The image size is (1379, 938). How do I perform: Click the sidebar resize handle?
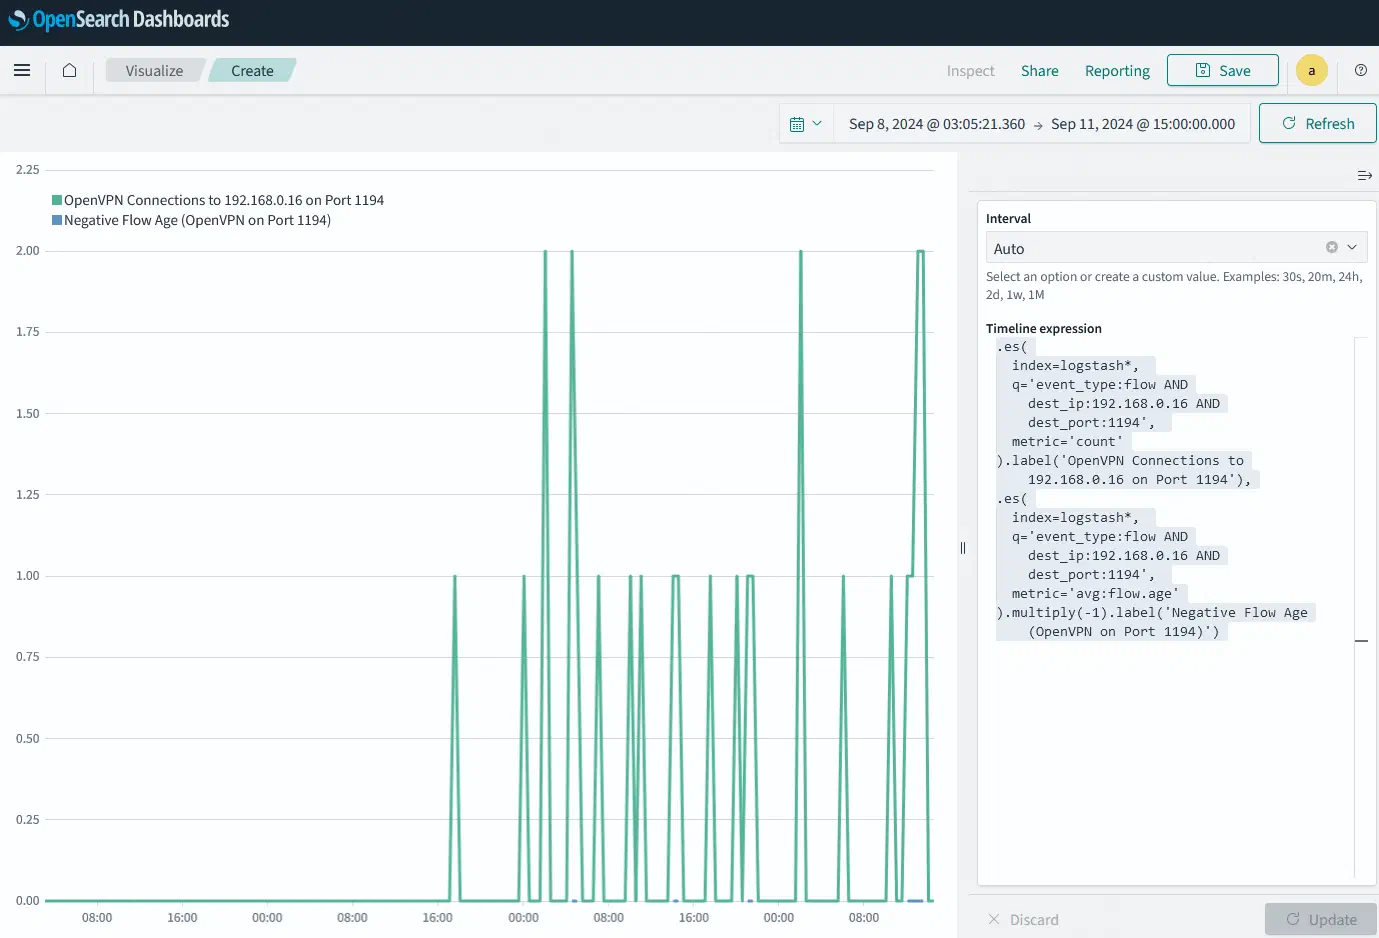963,548
